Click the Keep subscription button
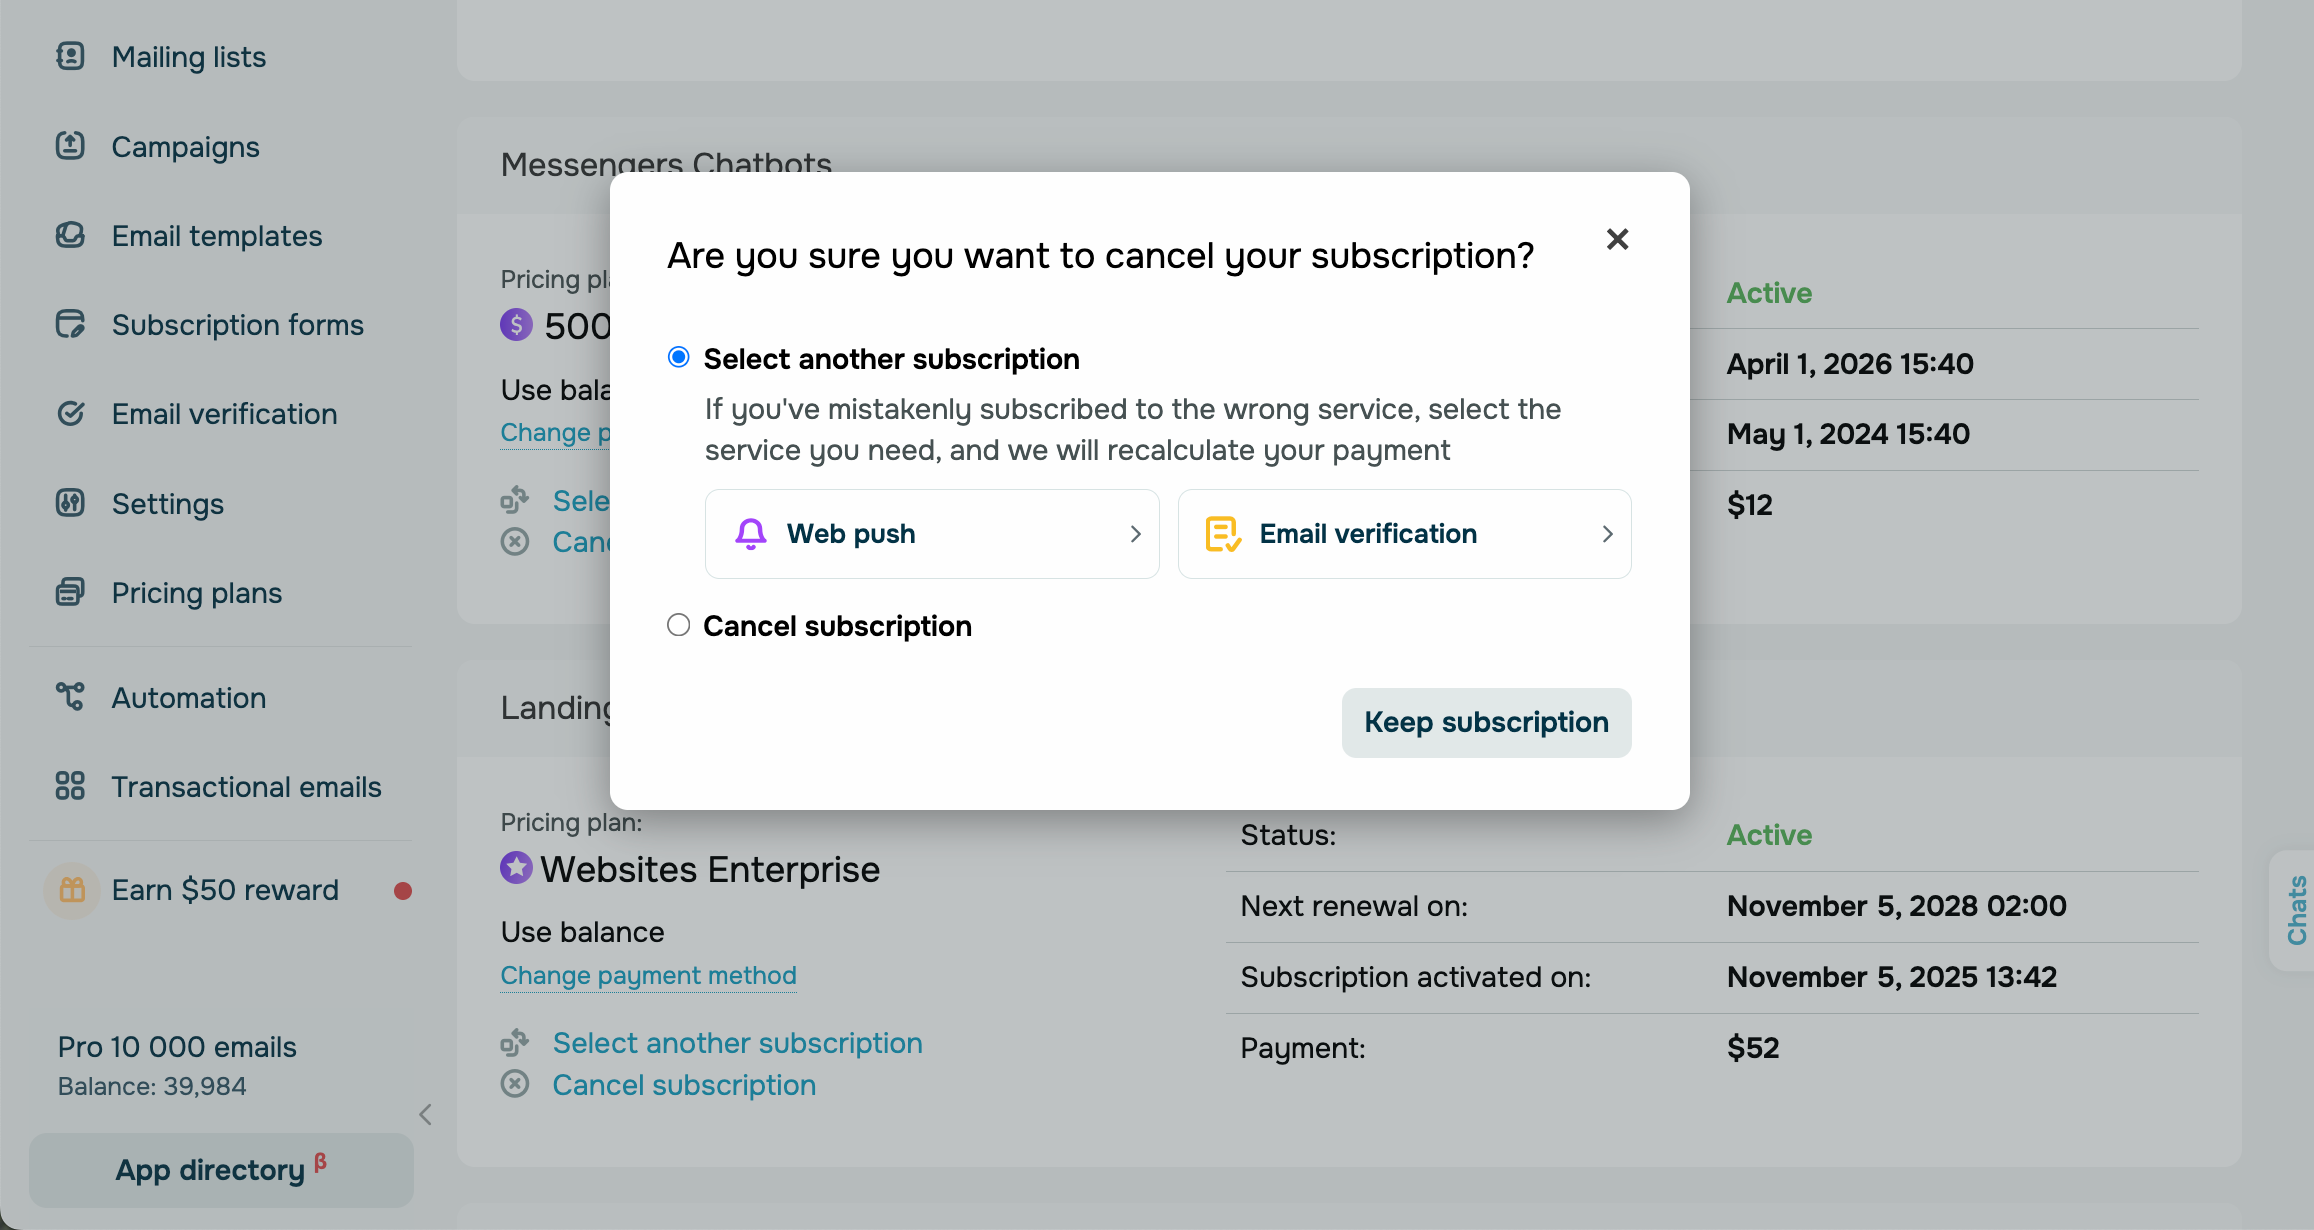The image size is (2314, 1230). point(1486,722)
